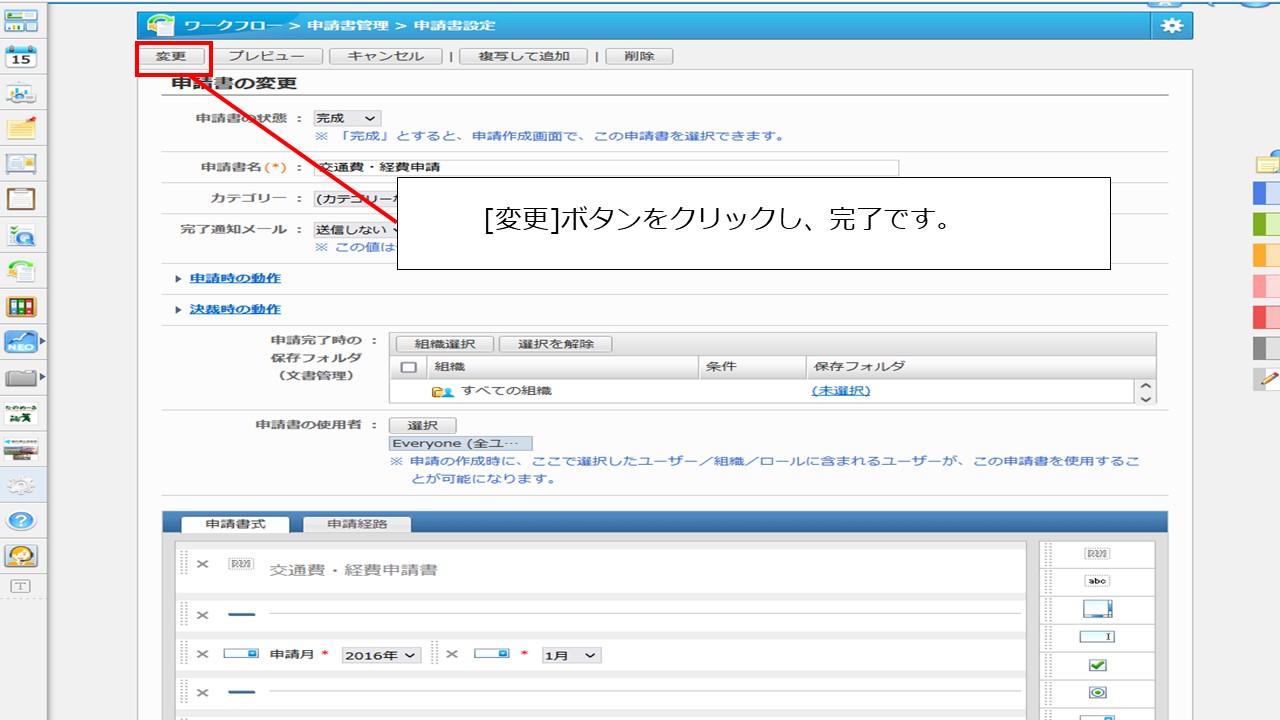The width and height of the screenshot is (1280, 720).
Task: Open the calendar icon in left sidebar
Action: click(x=21, y=56)
